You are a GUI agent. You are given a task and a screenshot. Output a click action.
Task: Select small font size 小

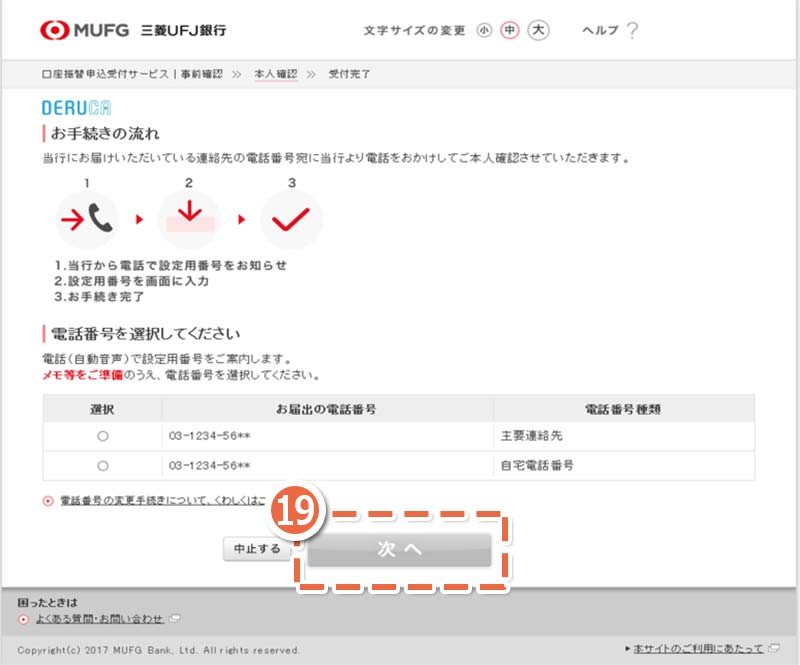tap(484, 31)
